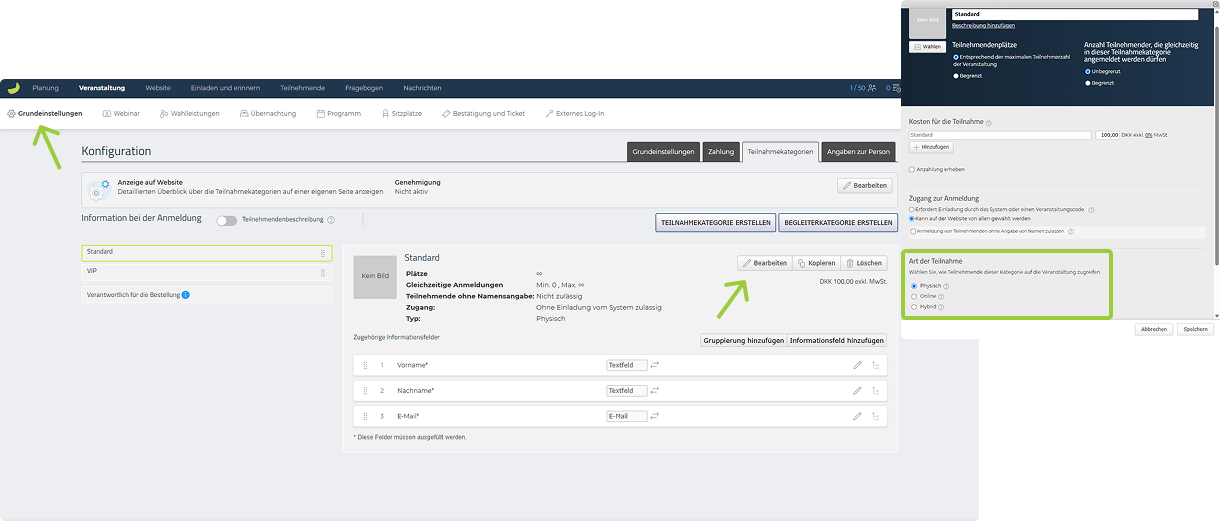Select the Hybrid radio option
The width and height of the screenshot is (1220, 521).
click(x=913, y=307)
